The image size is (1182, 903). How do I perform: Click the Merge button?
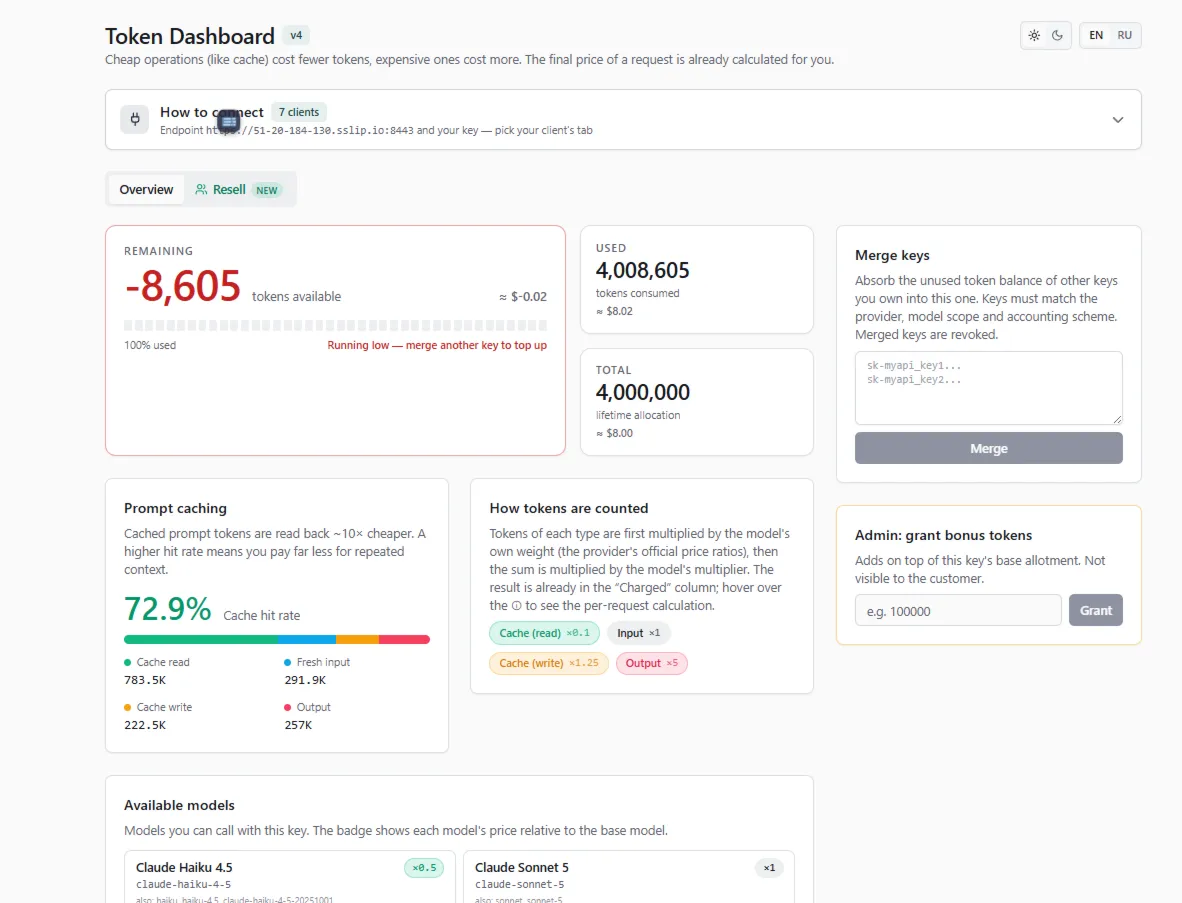coord(988,448)
